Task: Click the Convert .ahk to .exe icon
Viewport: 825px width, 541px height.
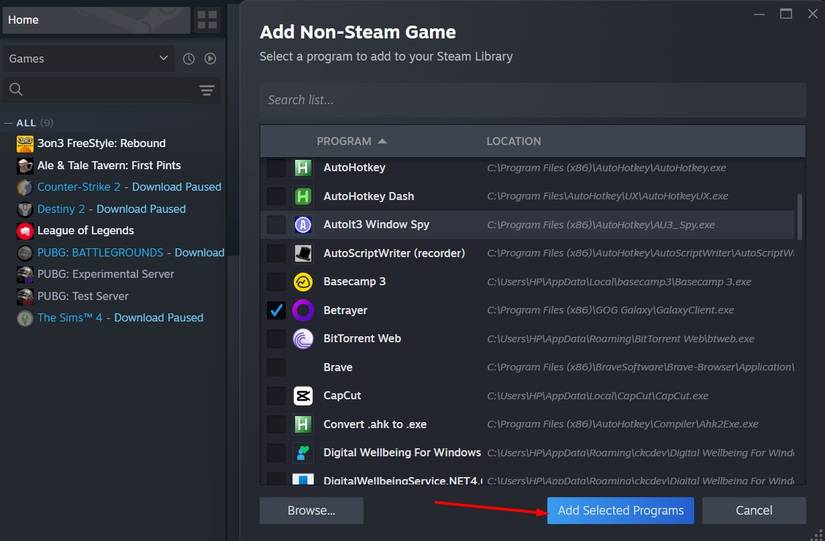Action: point(303,424)
